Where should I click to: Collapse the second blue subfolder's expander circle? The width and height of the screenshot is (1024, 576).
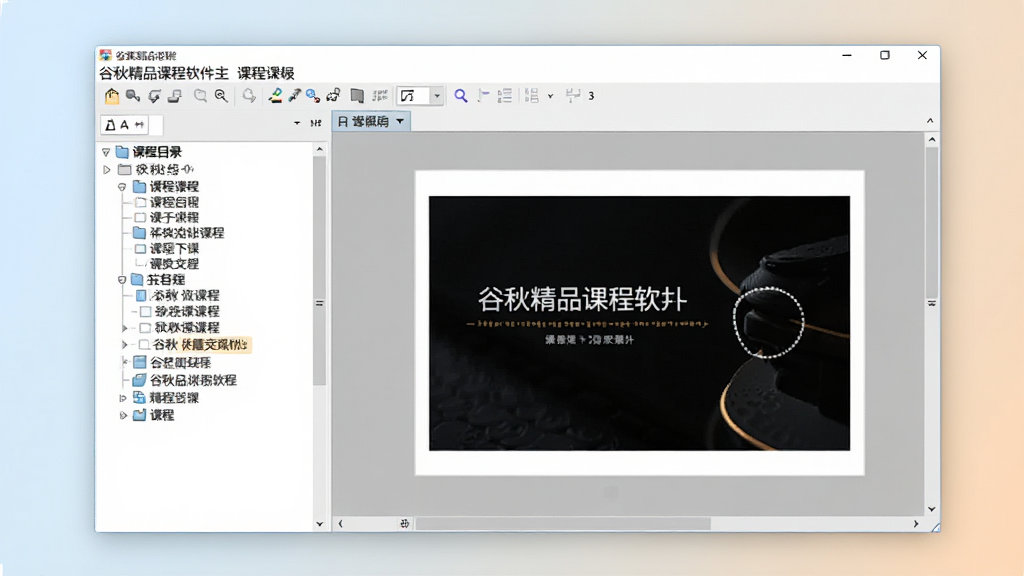click(122, 280)
